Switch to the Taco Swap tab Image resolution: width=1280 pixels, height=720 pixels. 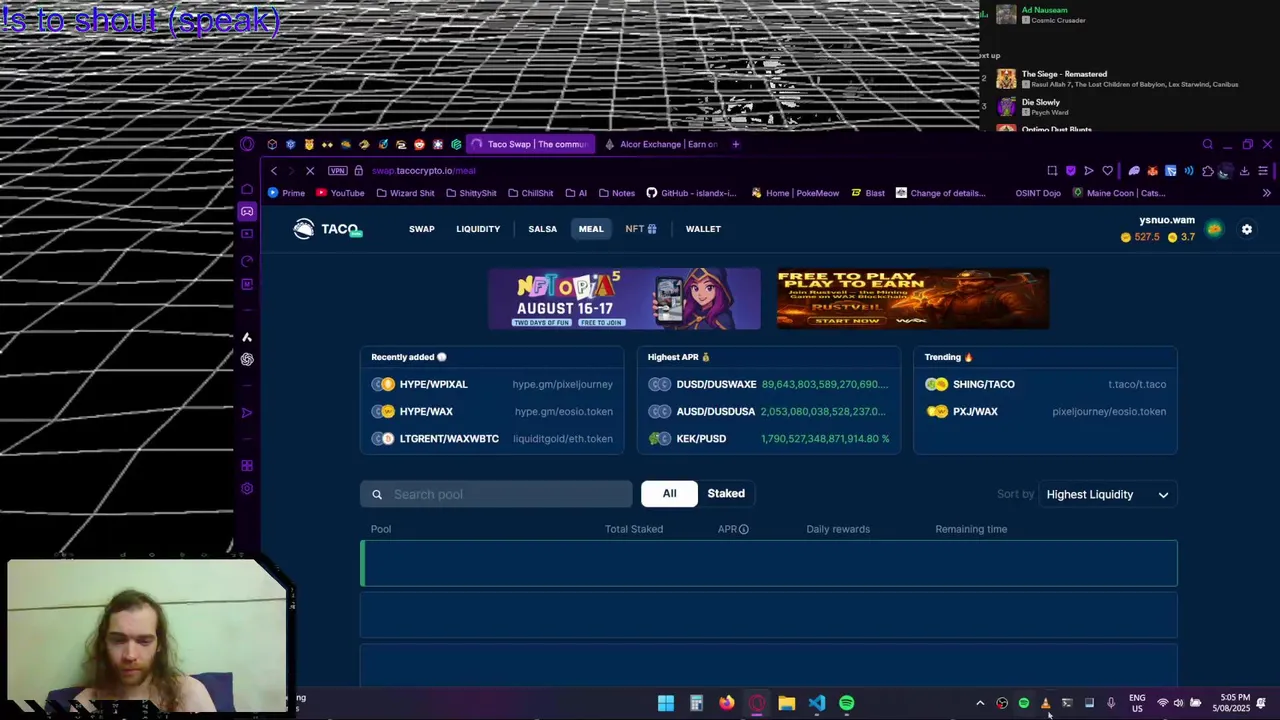(x=530, y=145)
